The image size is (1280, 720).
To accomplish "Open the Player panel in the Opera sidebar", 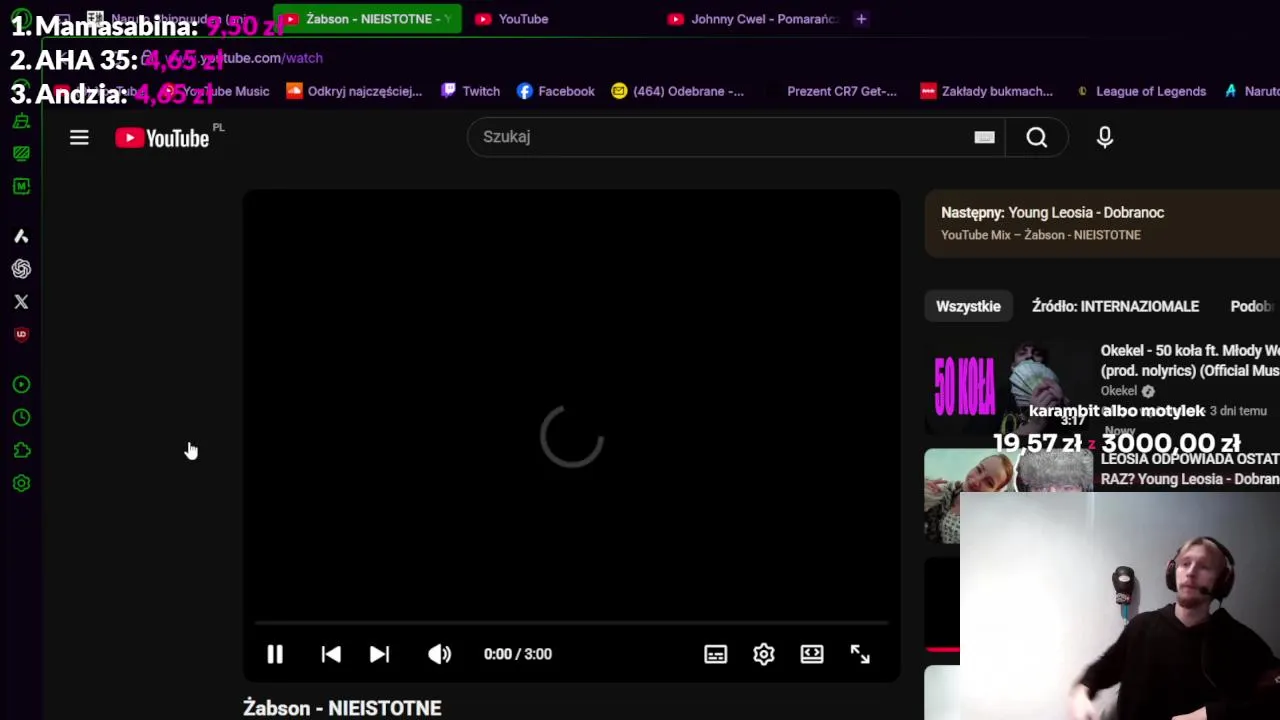I will tap(21, 384).
